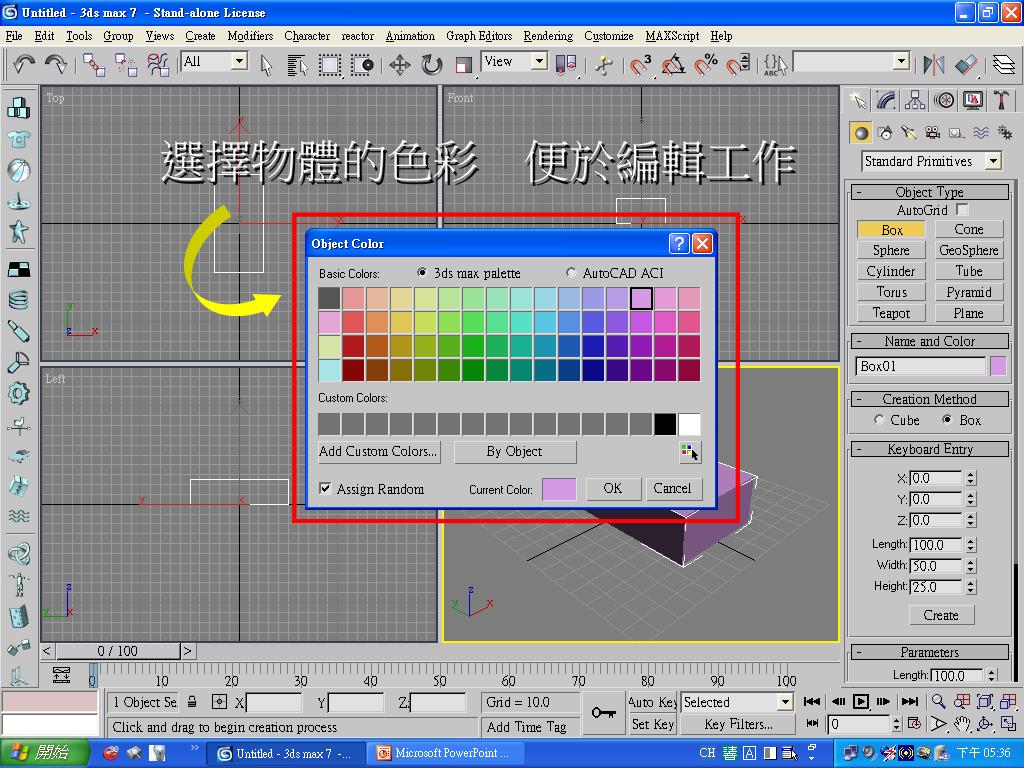Switch to the Motion command panel tab
1024x768 pixels.
point(944,100)
